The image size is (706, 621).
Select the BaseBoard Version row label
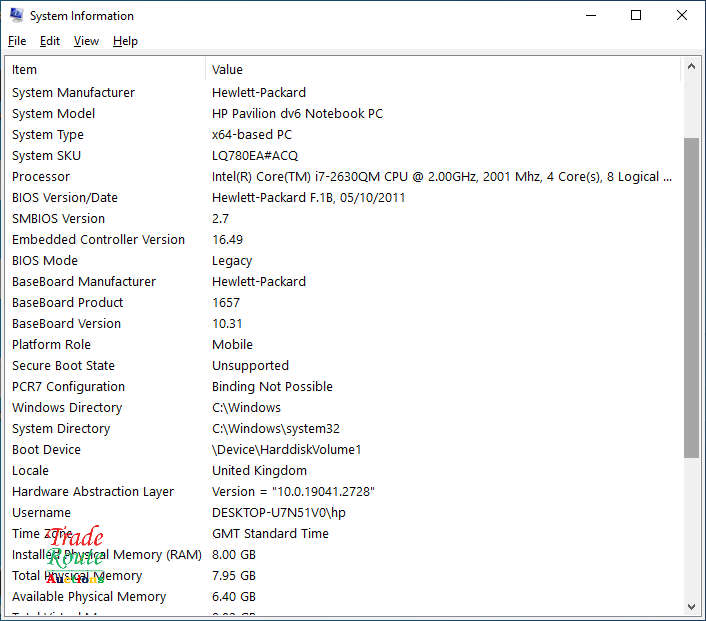[67, 324]
